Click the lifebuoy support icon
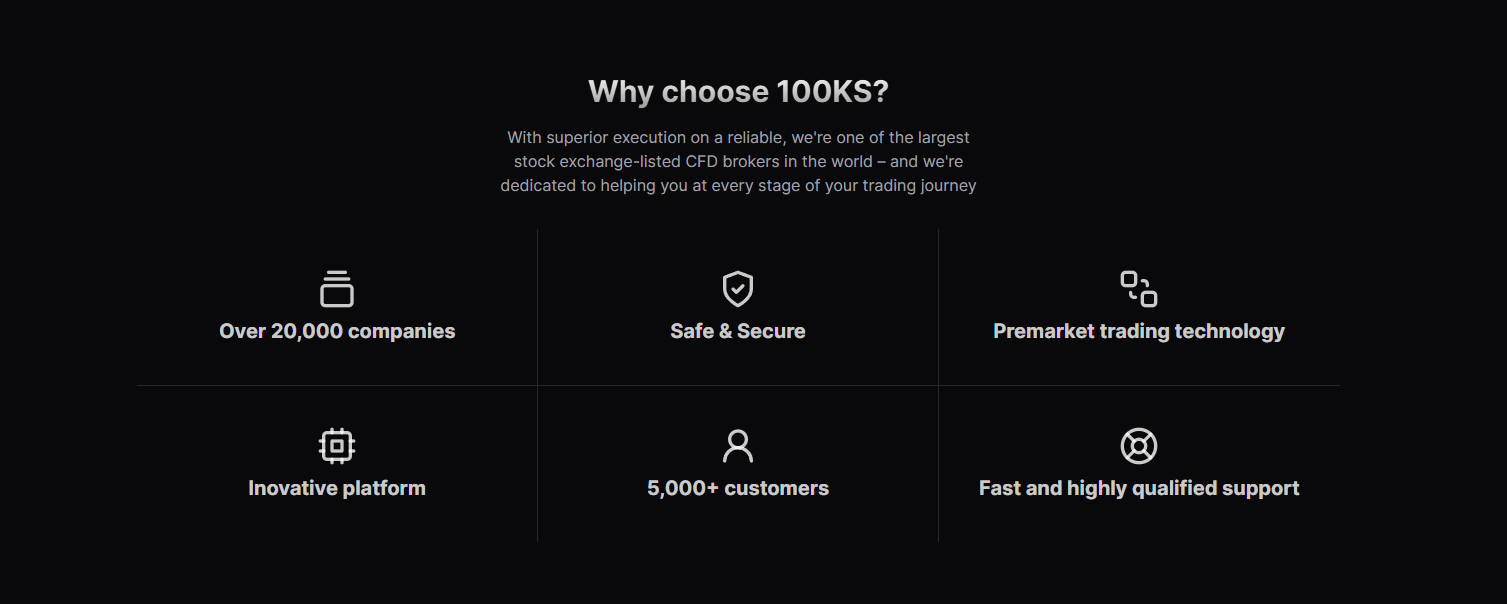This screenshot has height=604, width=1507. pyautogui.click(x=1139, y=446)
